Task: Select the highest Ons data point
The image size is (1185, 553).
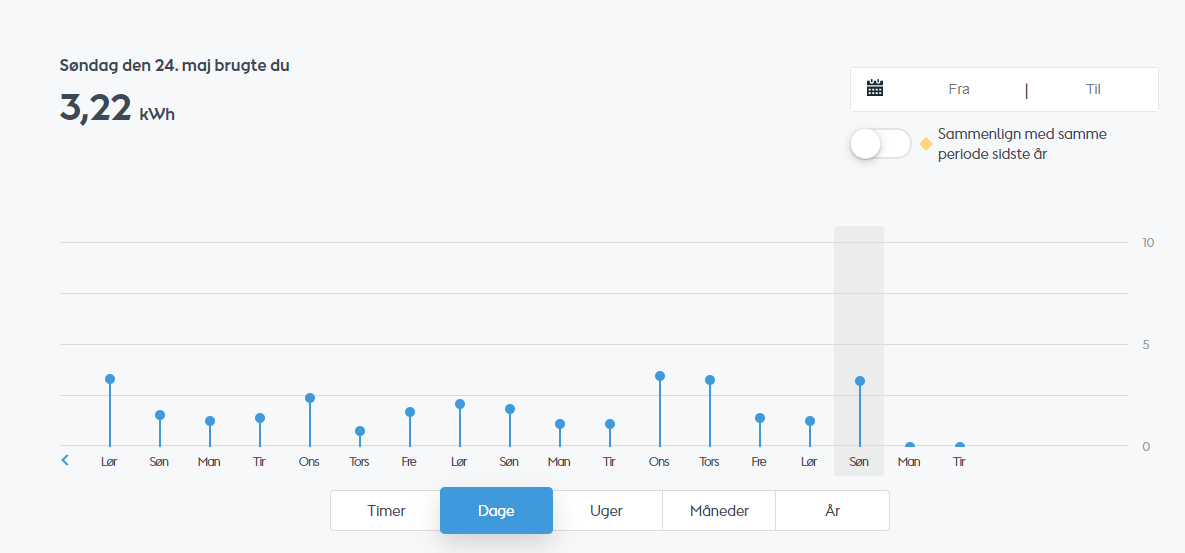Action: (x=660, y=376)
